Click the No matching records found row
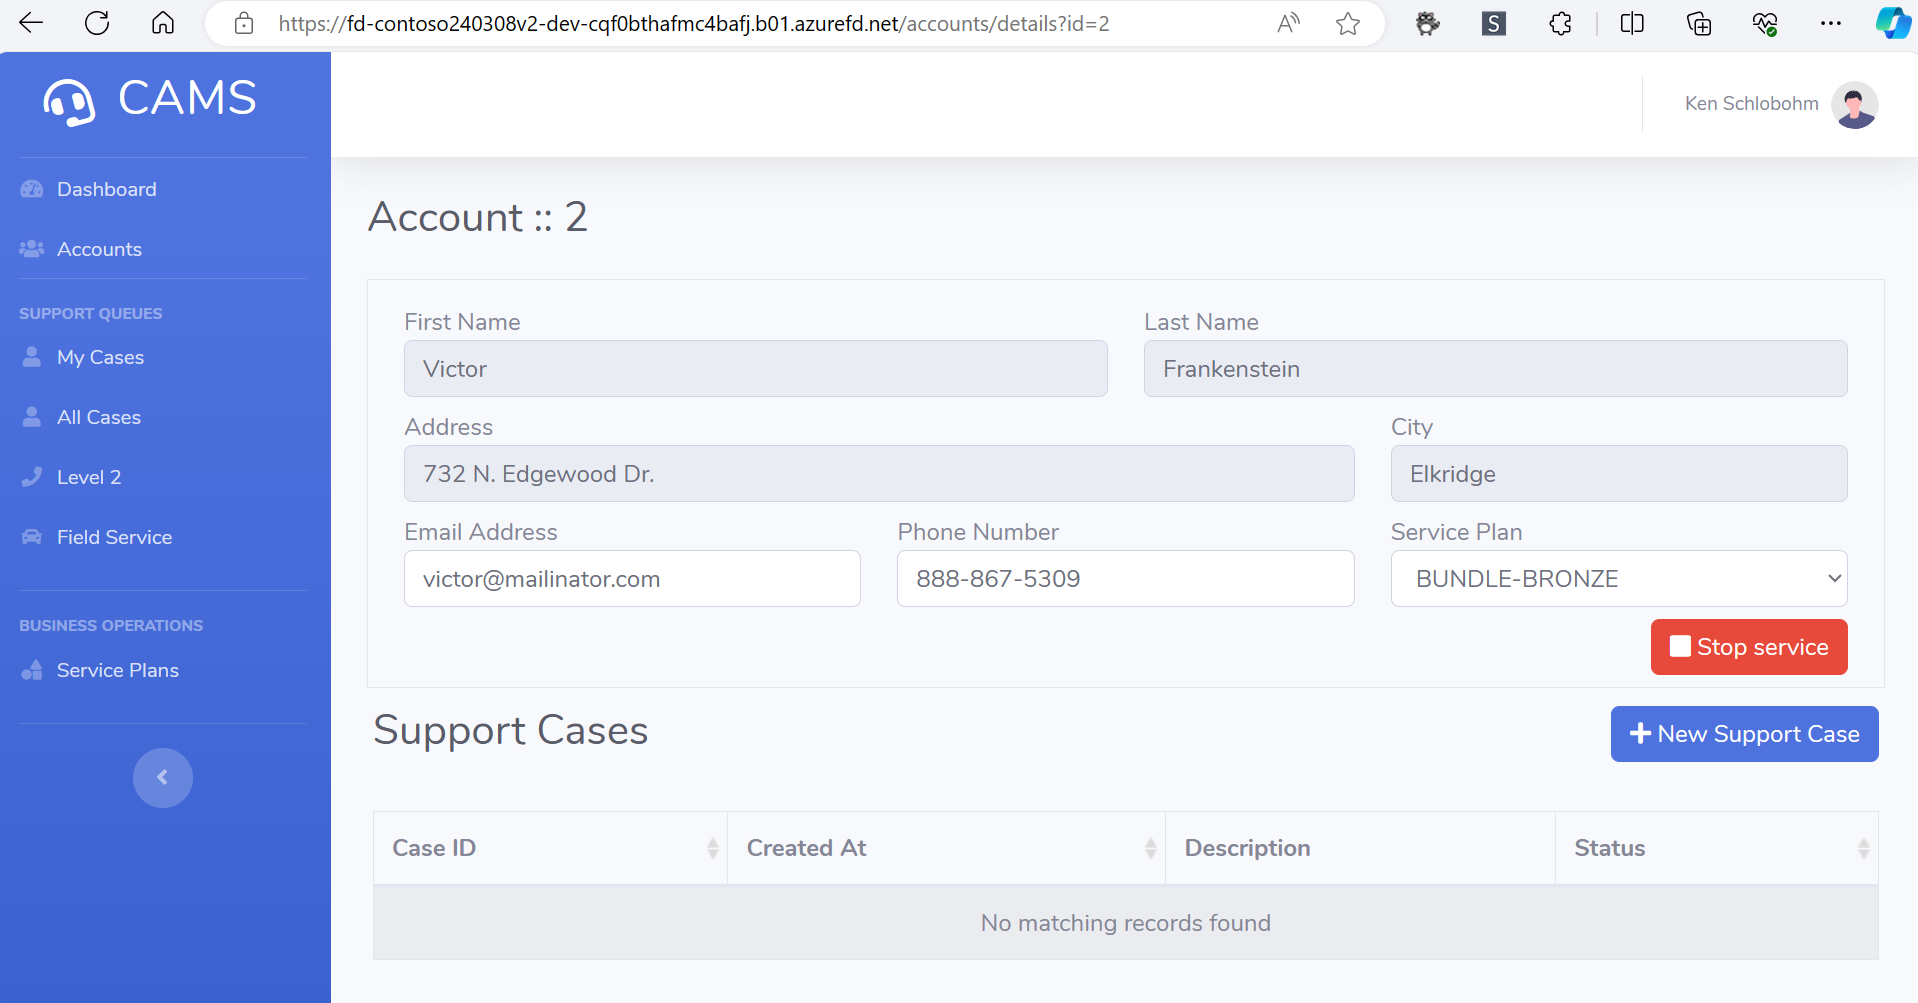Image resolution: width=1918 pixels, height=1003 pixels. coord(1125,923)
